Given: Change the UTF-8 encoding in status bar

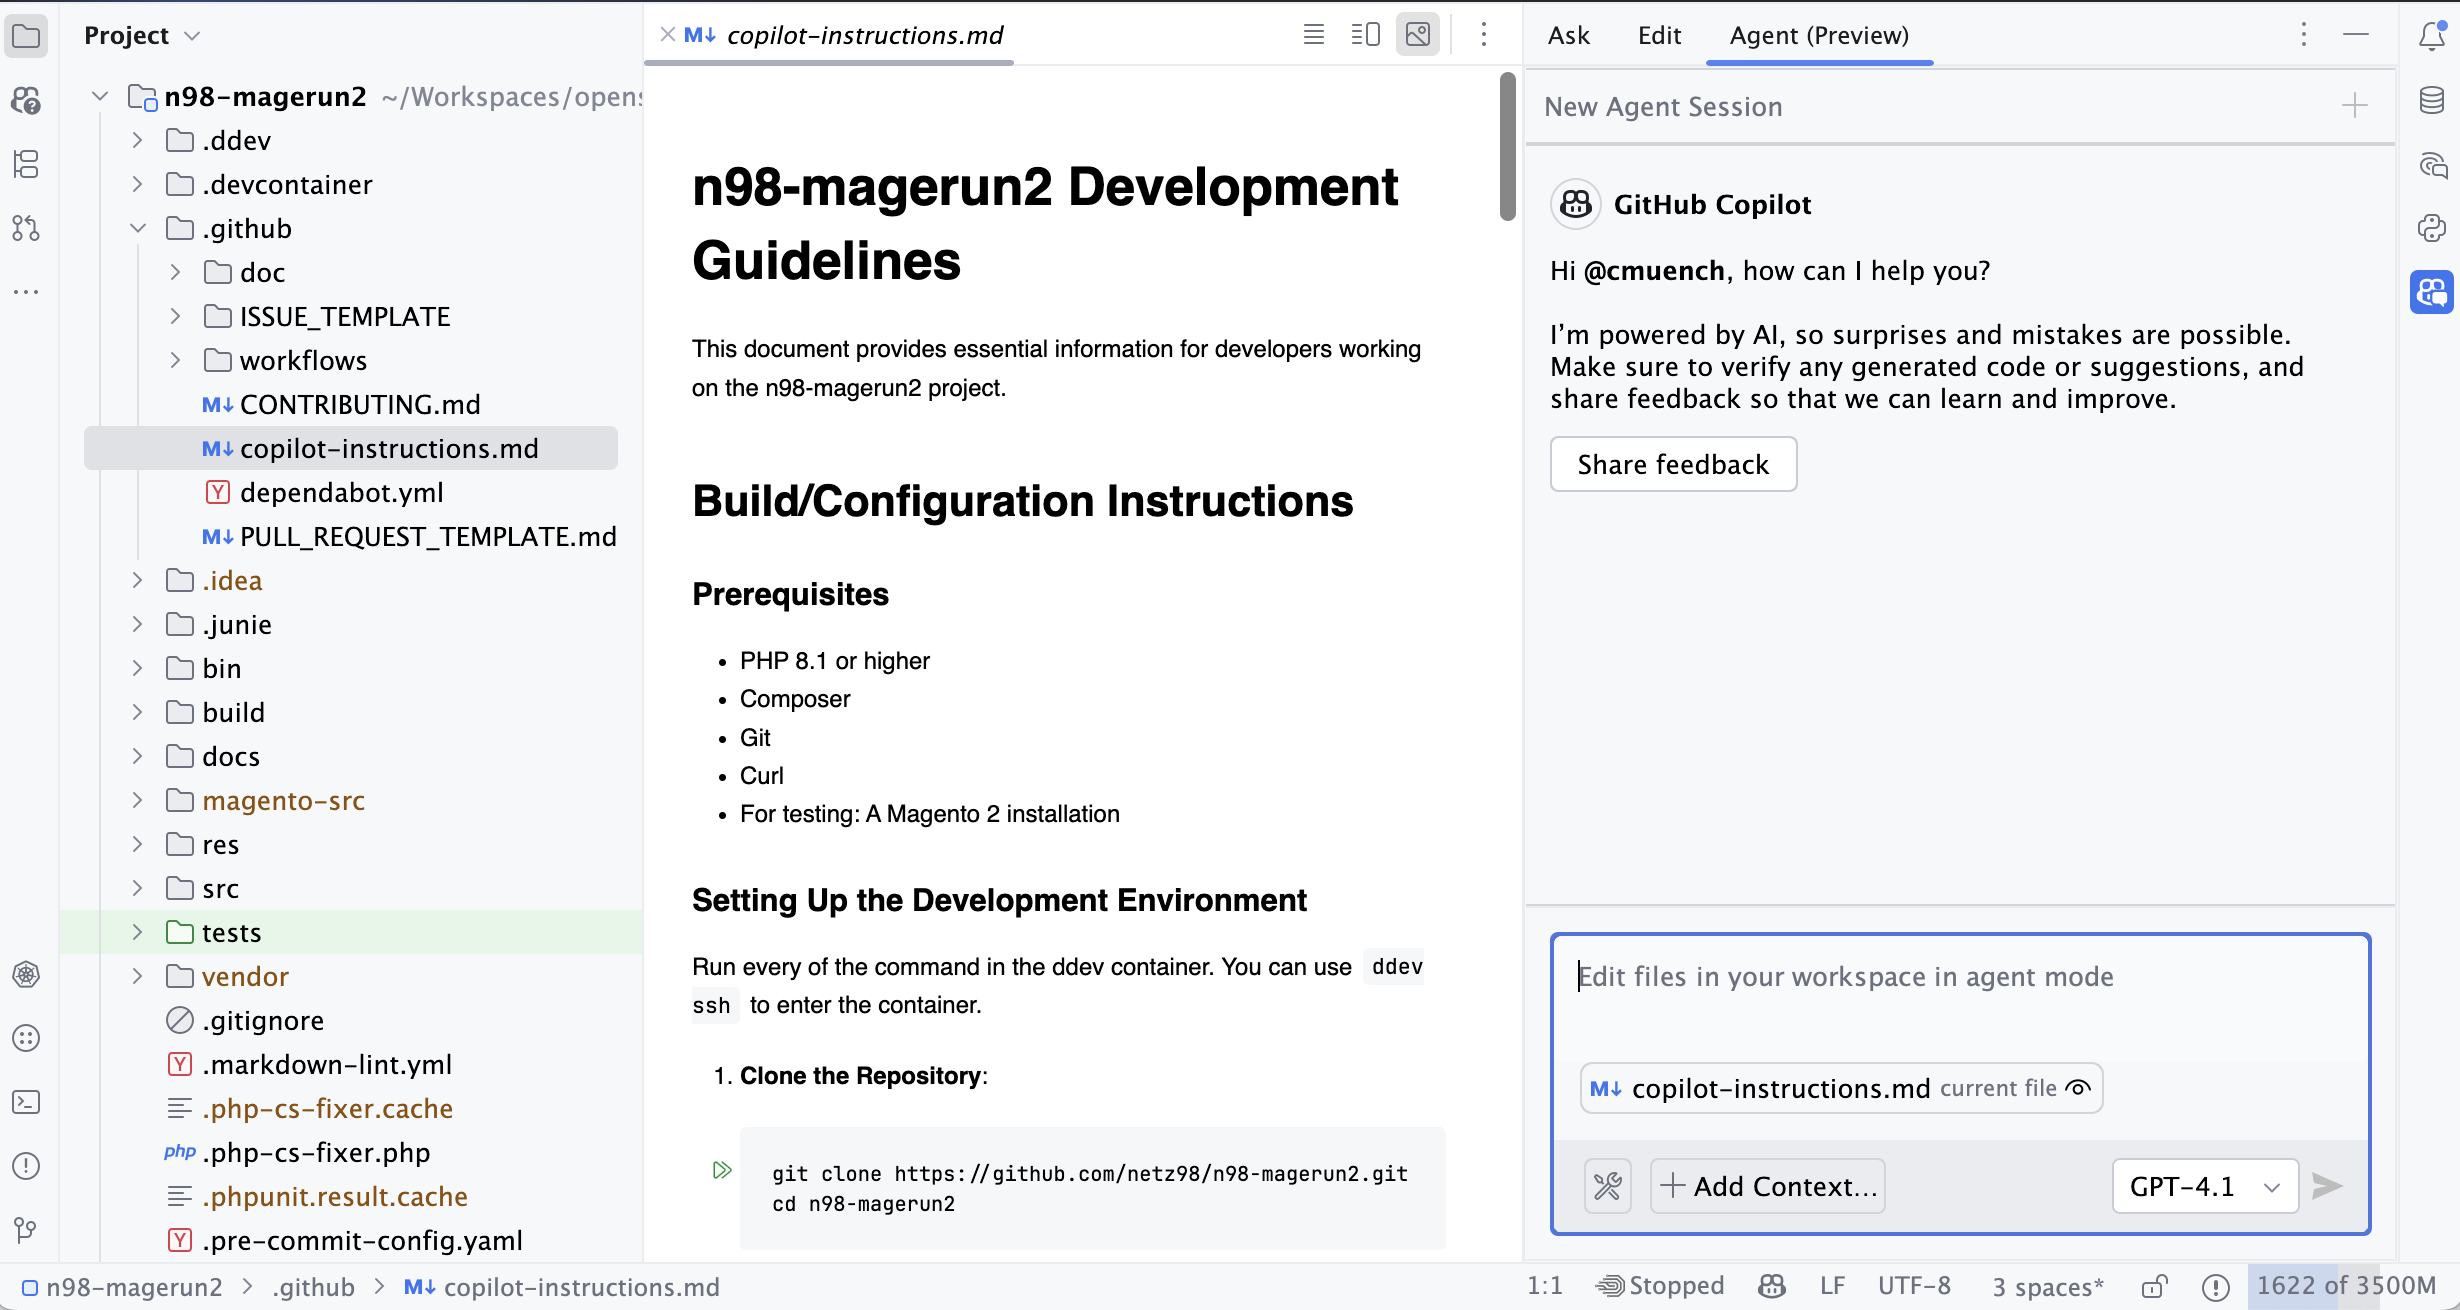Looking at the screenshot, I should coord(1914,1286).
